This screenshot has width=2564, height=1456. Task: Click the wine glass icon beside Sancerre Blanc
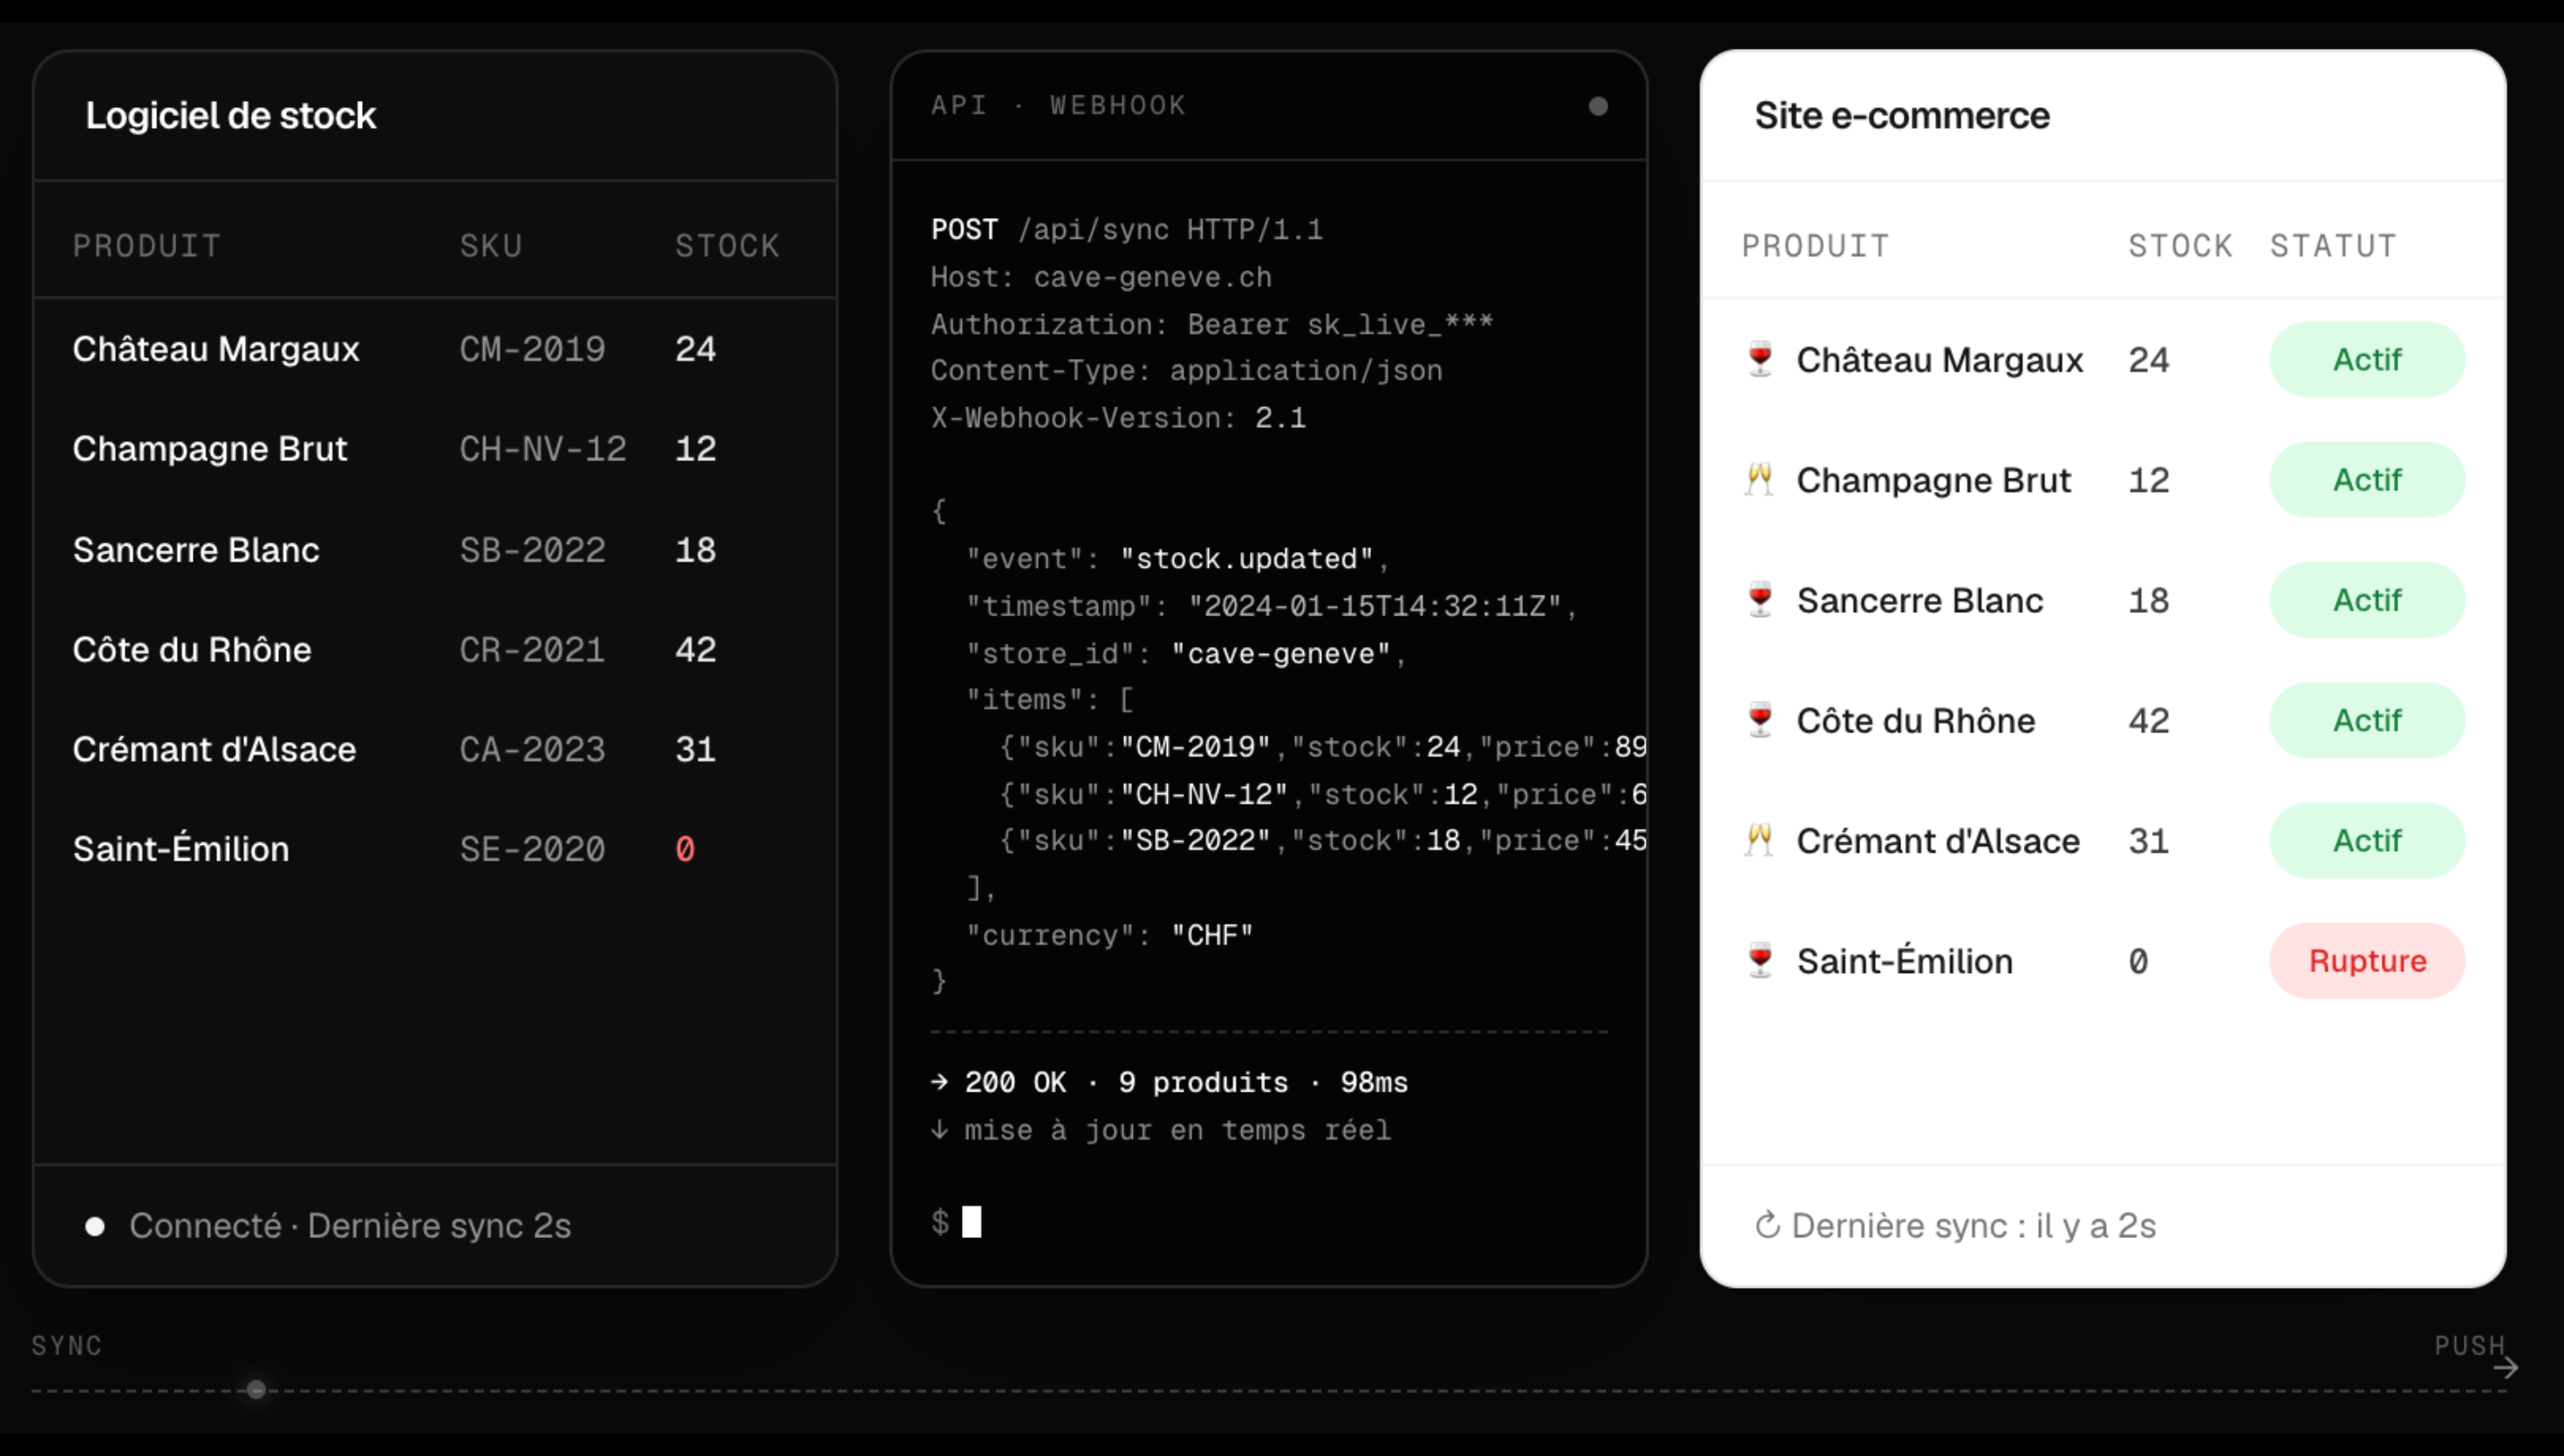1760,600
